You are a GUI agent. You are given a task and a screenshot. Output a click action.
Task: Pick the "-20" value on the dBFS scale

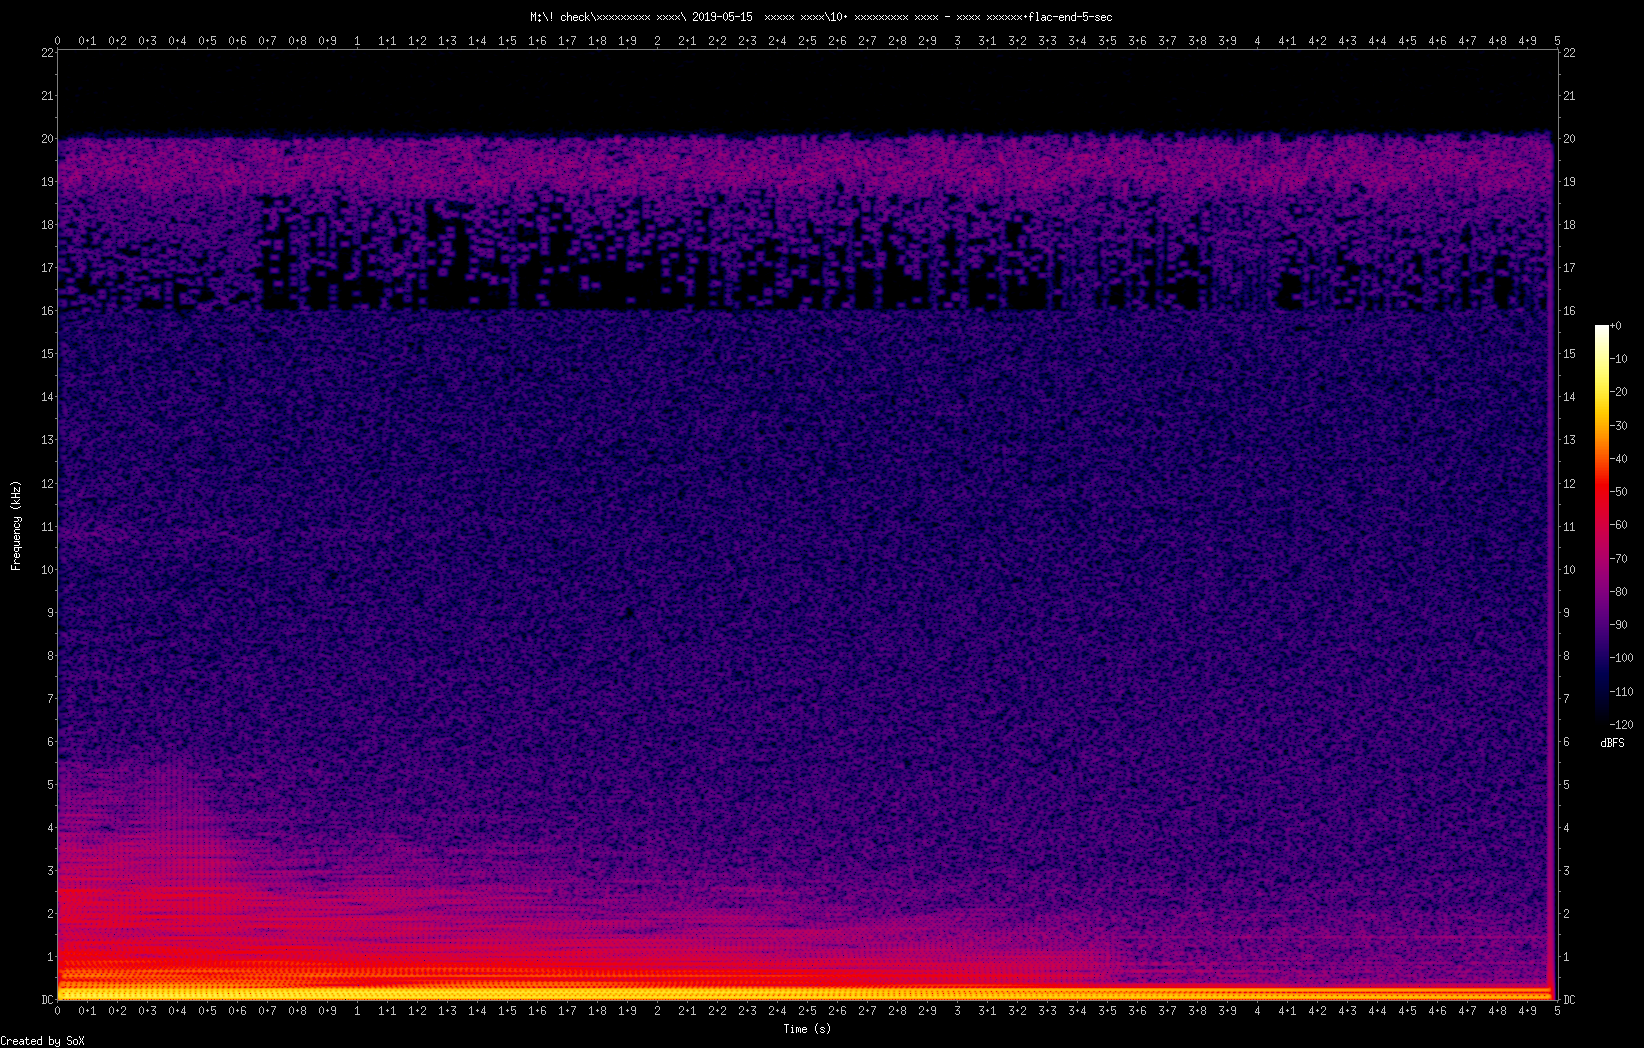point(1620,392)
